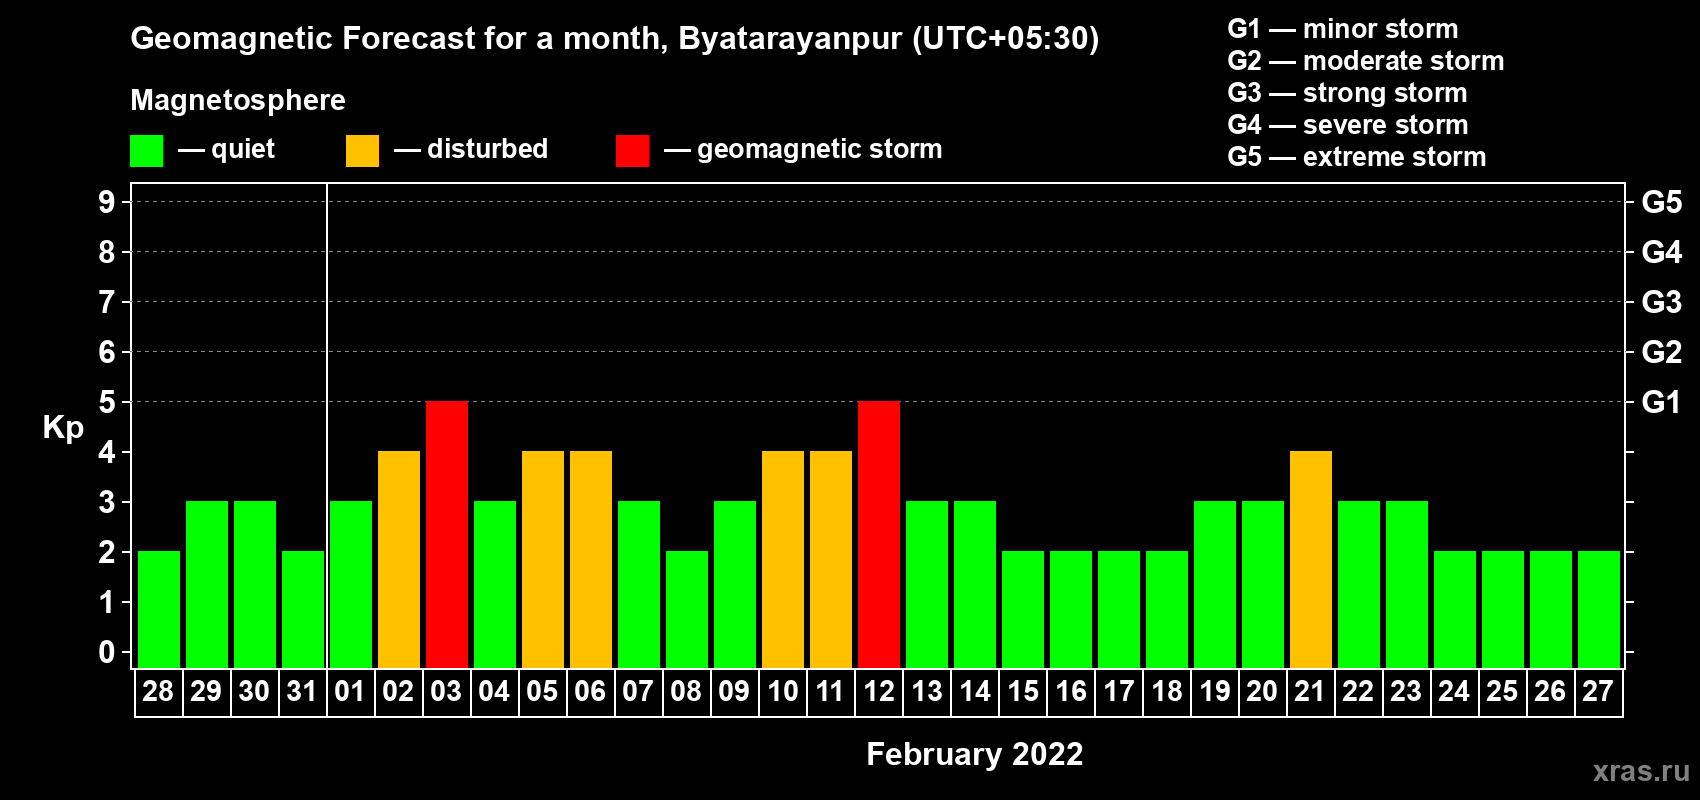Click the orange bar above date 11
The height and width of the screenshot is (800, 1700).
(831, 560)
